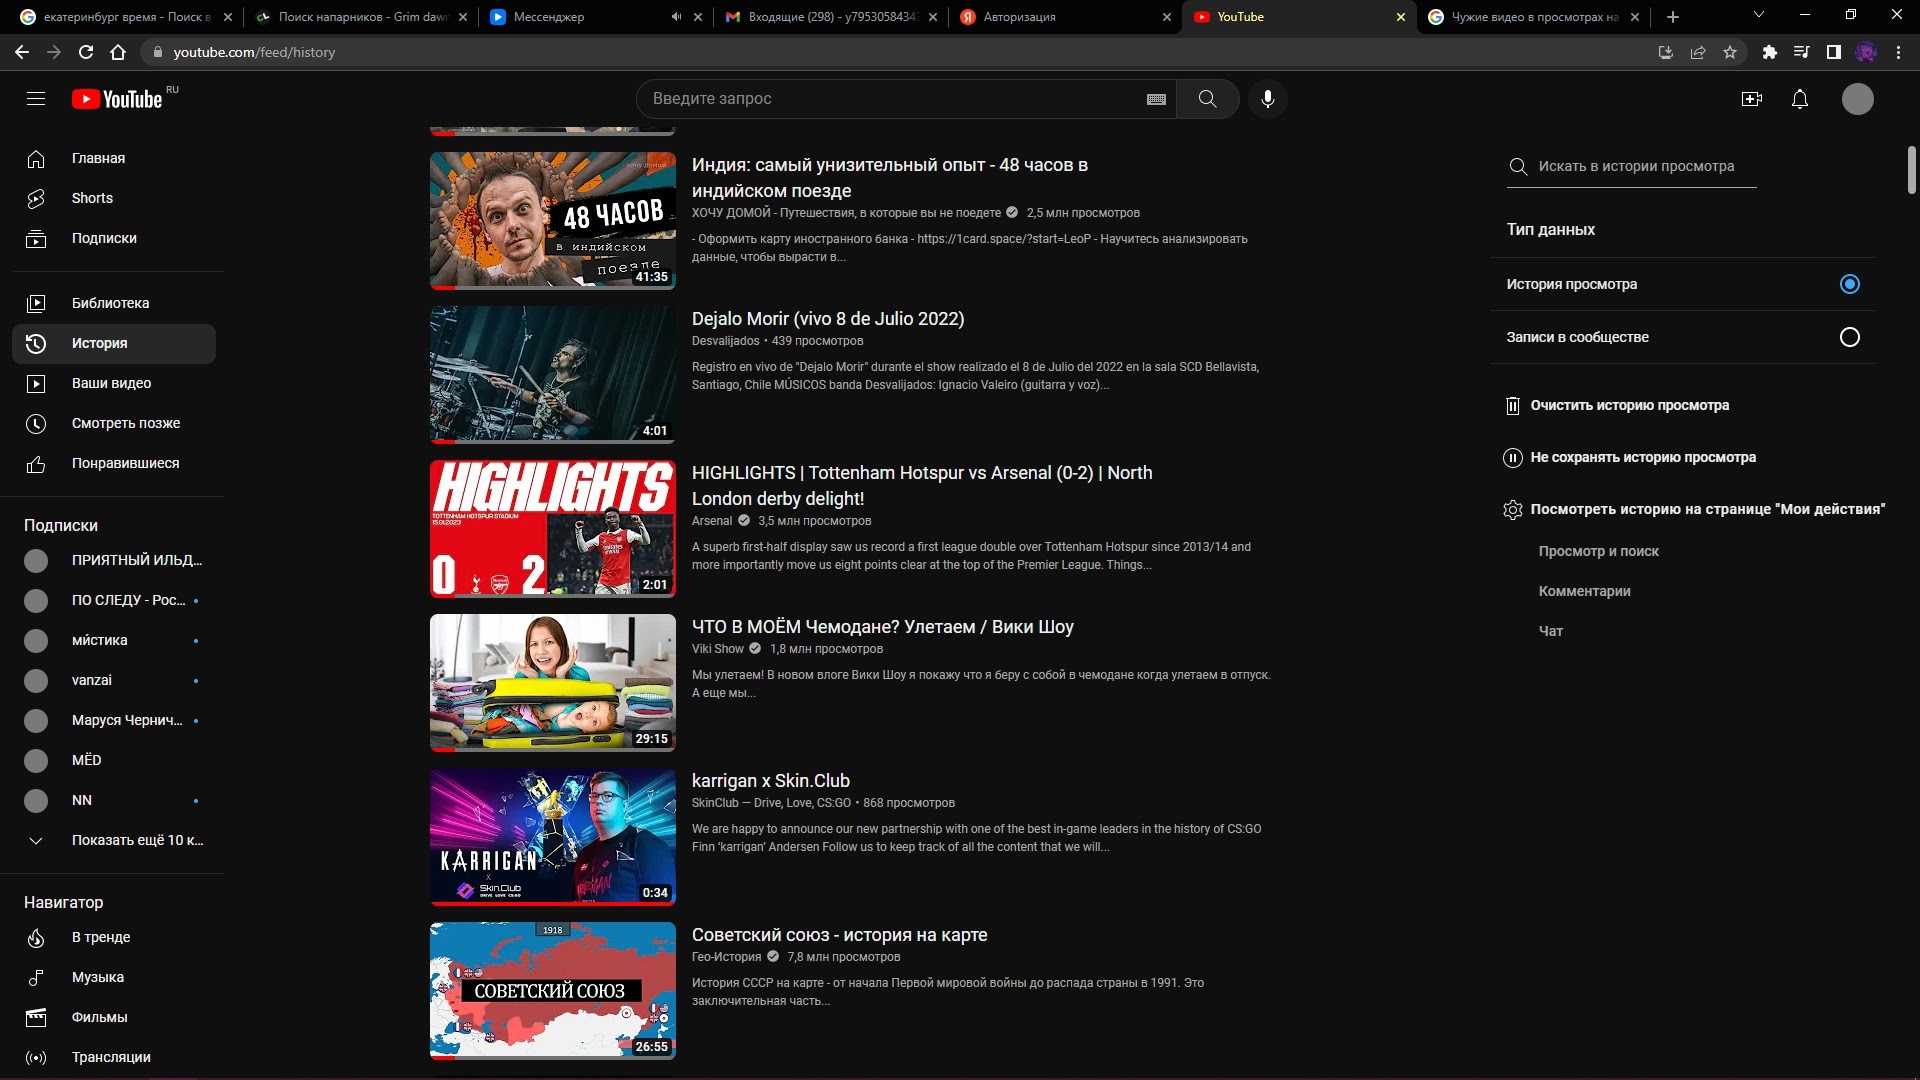Image resolution: width=1920 pixels, height=1080 pixels.
Task: Open the YouTube hamburger guide menu
Action: (x=36, y=99)
